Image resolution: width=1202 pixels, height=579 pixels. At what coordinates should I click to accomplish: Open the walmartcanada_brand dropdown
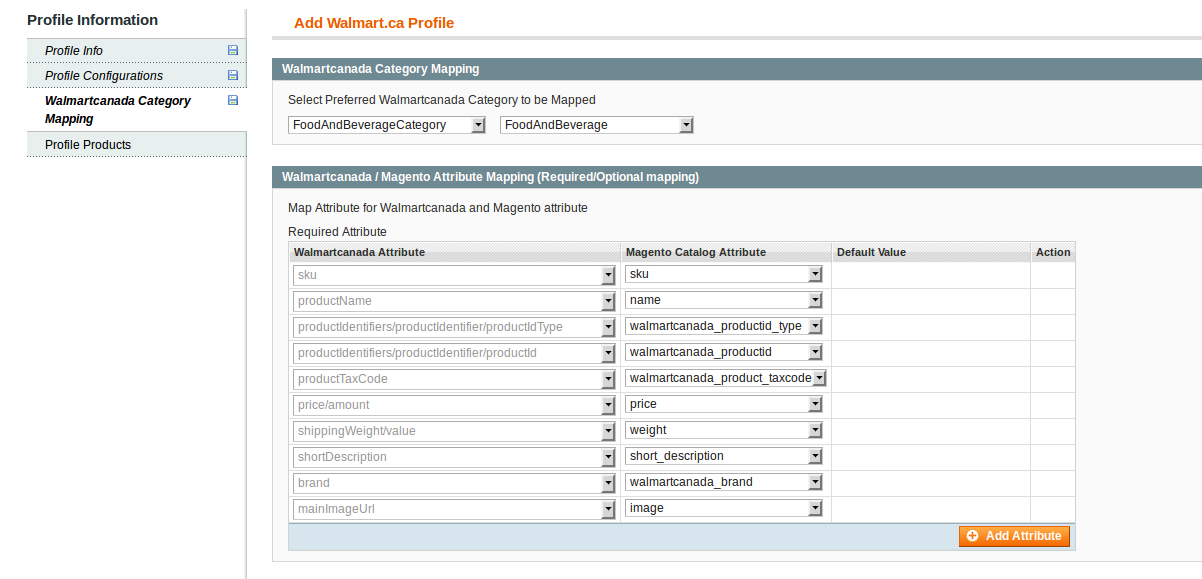coord(724,482)
